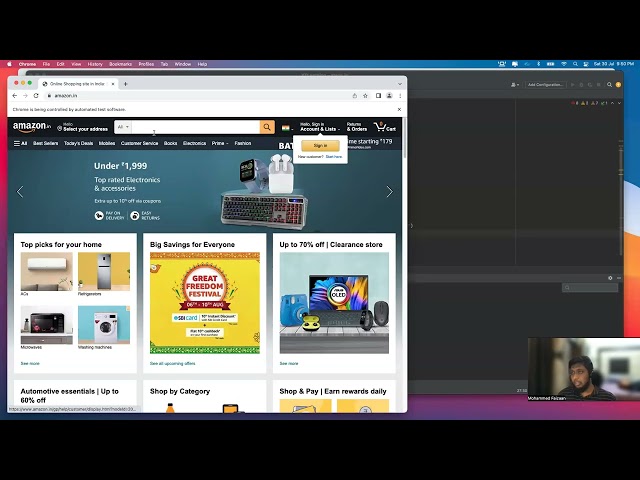Open 'Customer Service' in Amazon nav
The height and width of the screenshot is (480, 640).
click(x=139, y=144)
